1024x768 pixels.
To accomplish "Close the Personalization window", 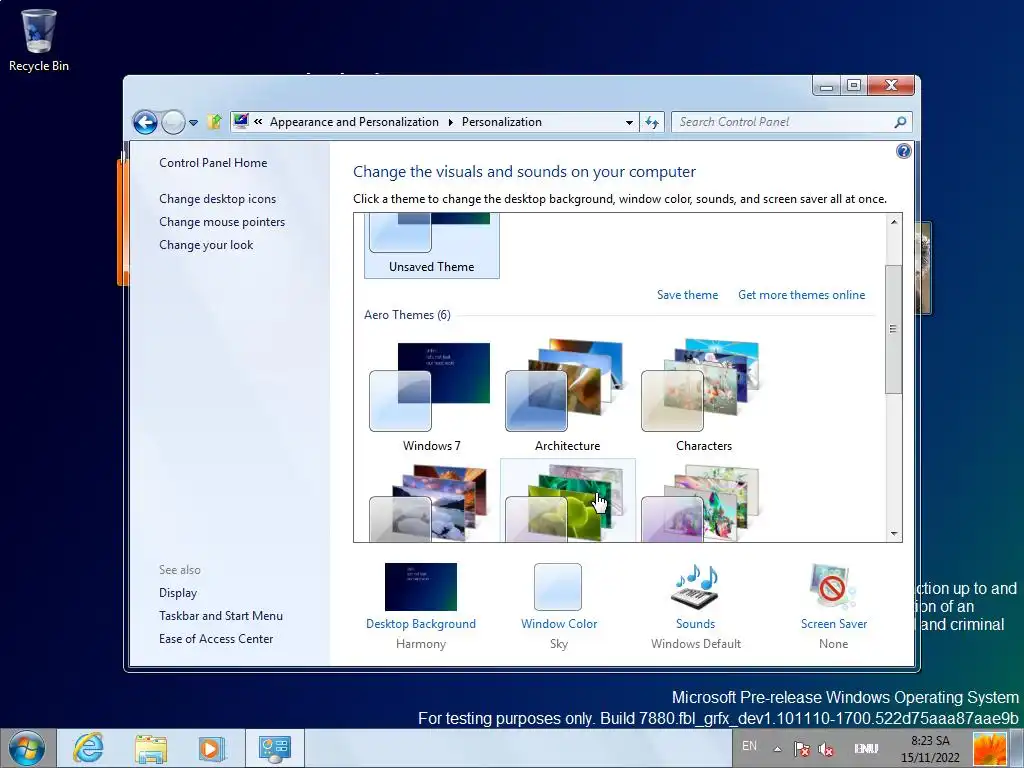I will click(891, 86).
